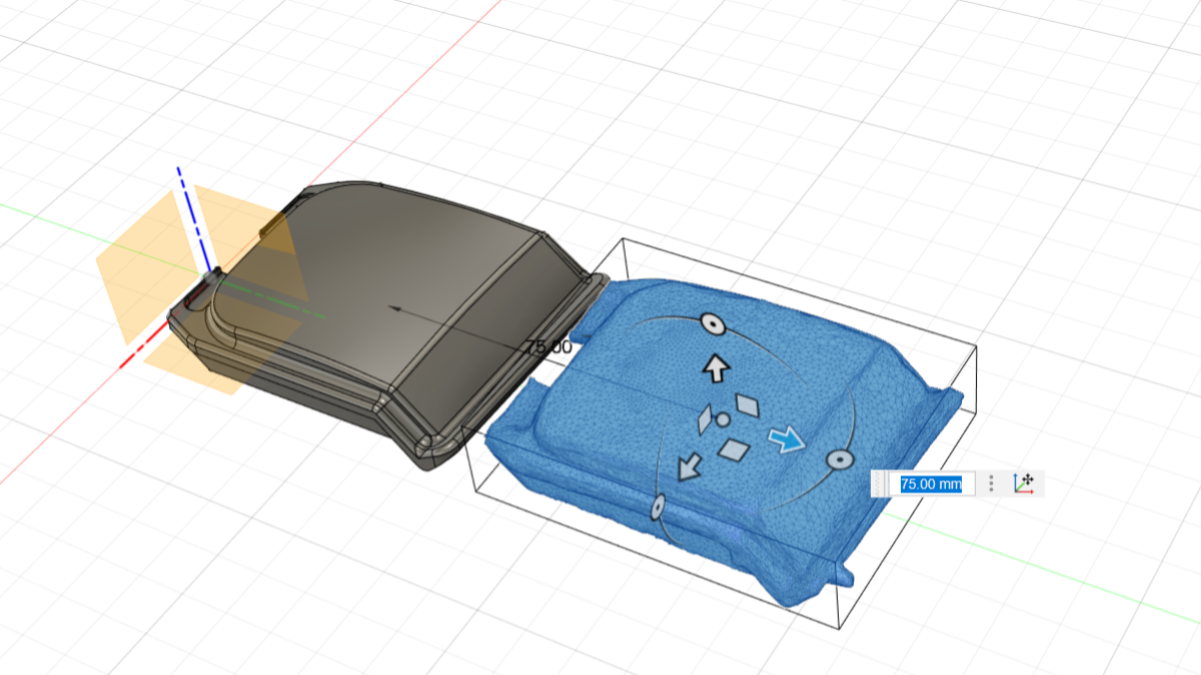Open the three-dot options menu beside distance
The width and height of the screenshot is (1201, 675).
tap(991, 484)
